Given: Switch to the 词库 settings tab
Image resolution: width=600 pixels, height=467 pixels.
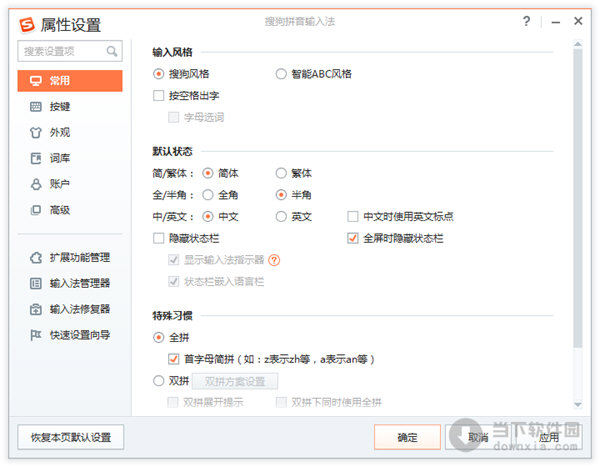Looking at the screenshot, I should (x=70, y=158).
